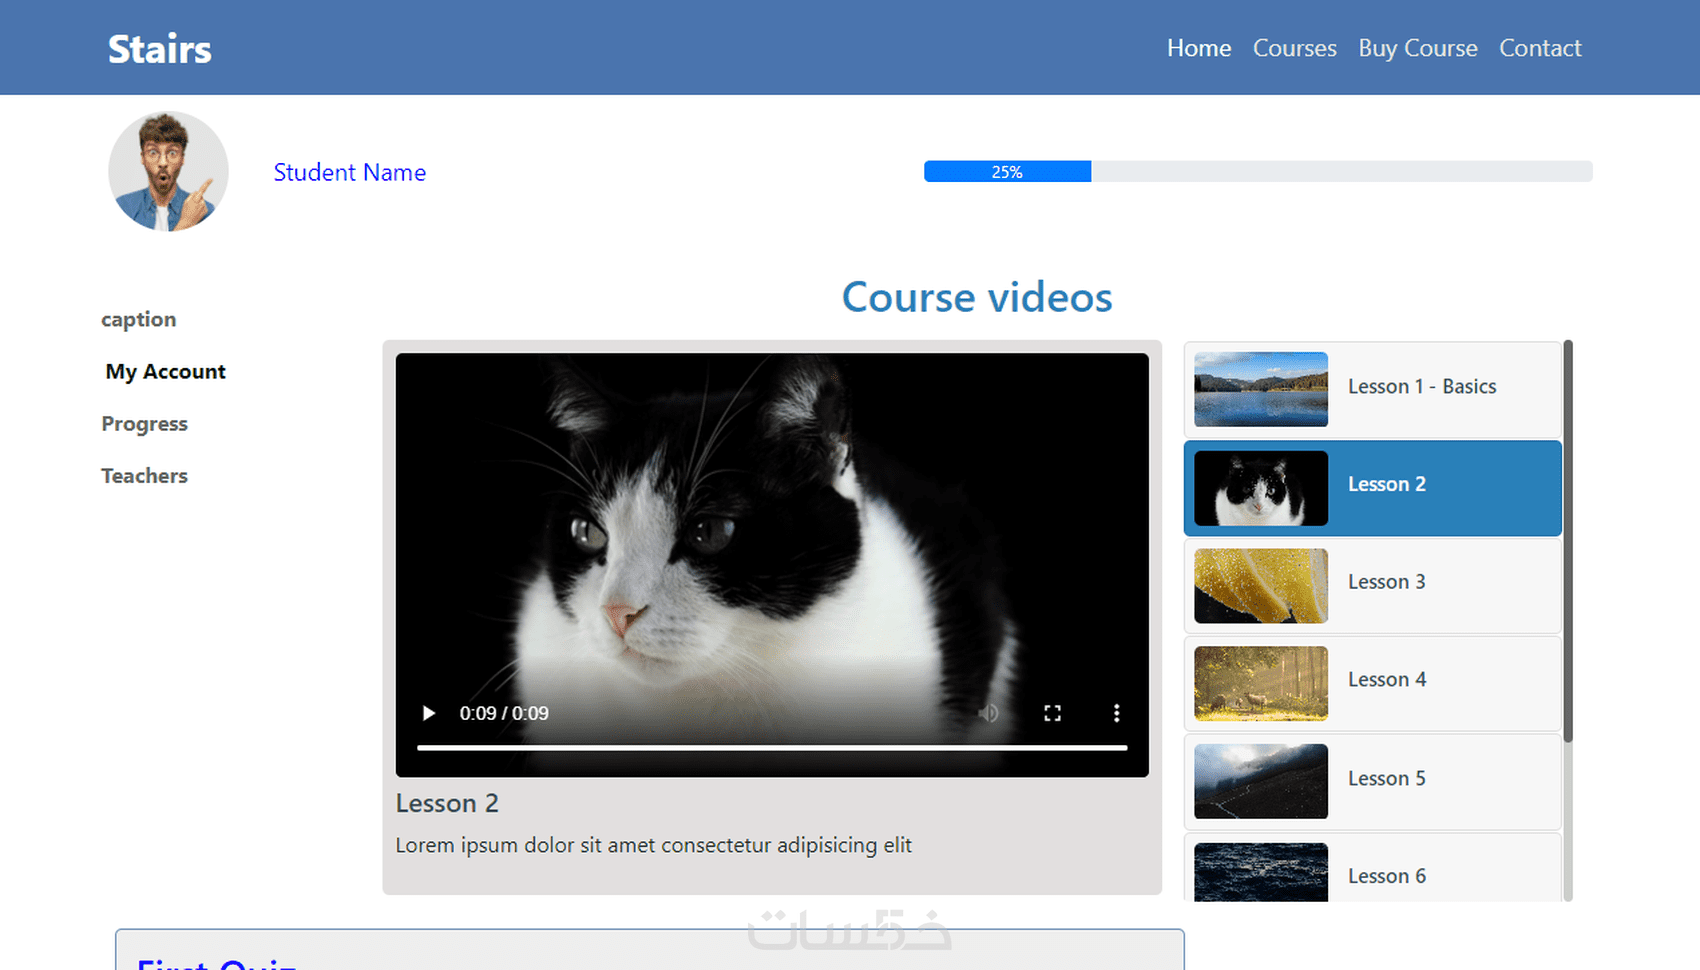Open the Courses nav link
Viewport: 1700px width, 970px height.
pos(1295,48)
